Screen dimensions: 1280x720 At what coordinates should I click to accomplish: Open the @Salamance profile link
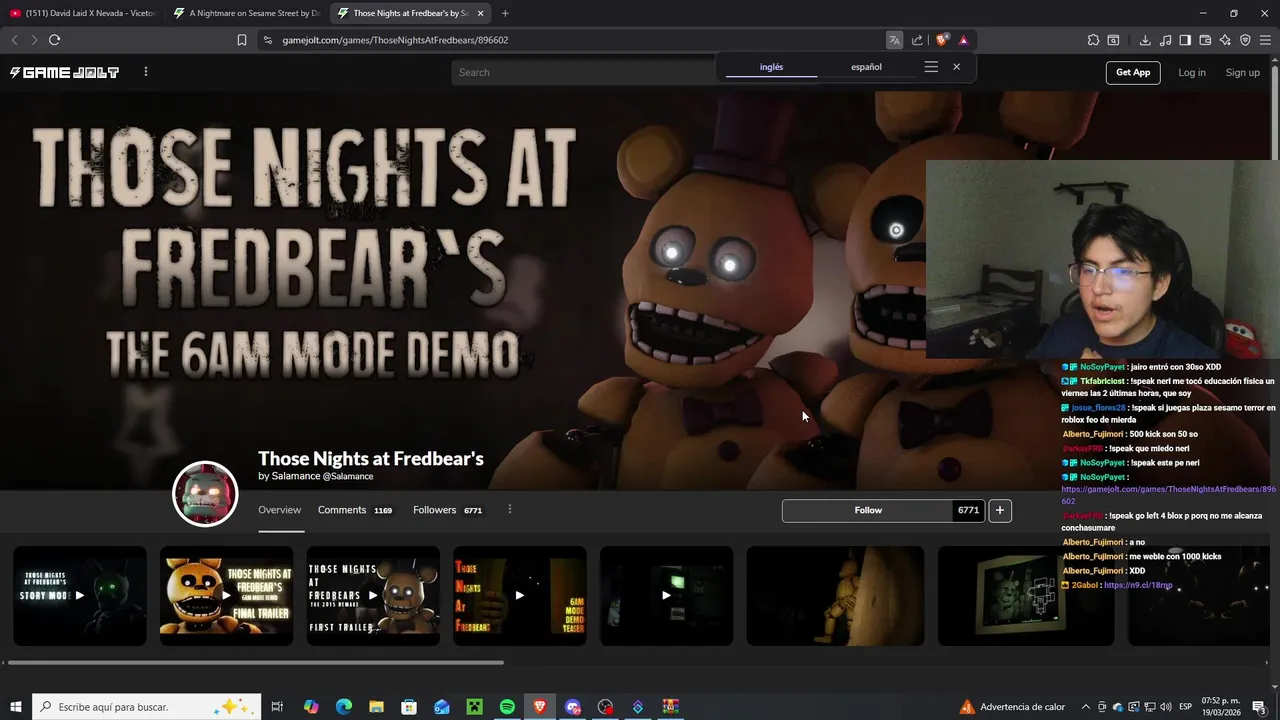point(347,476)
